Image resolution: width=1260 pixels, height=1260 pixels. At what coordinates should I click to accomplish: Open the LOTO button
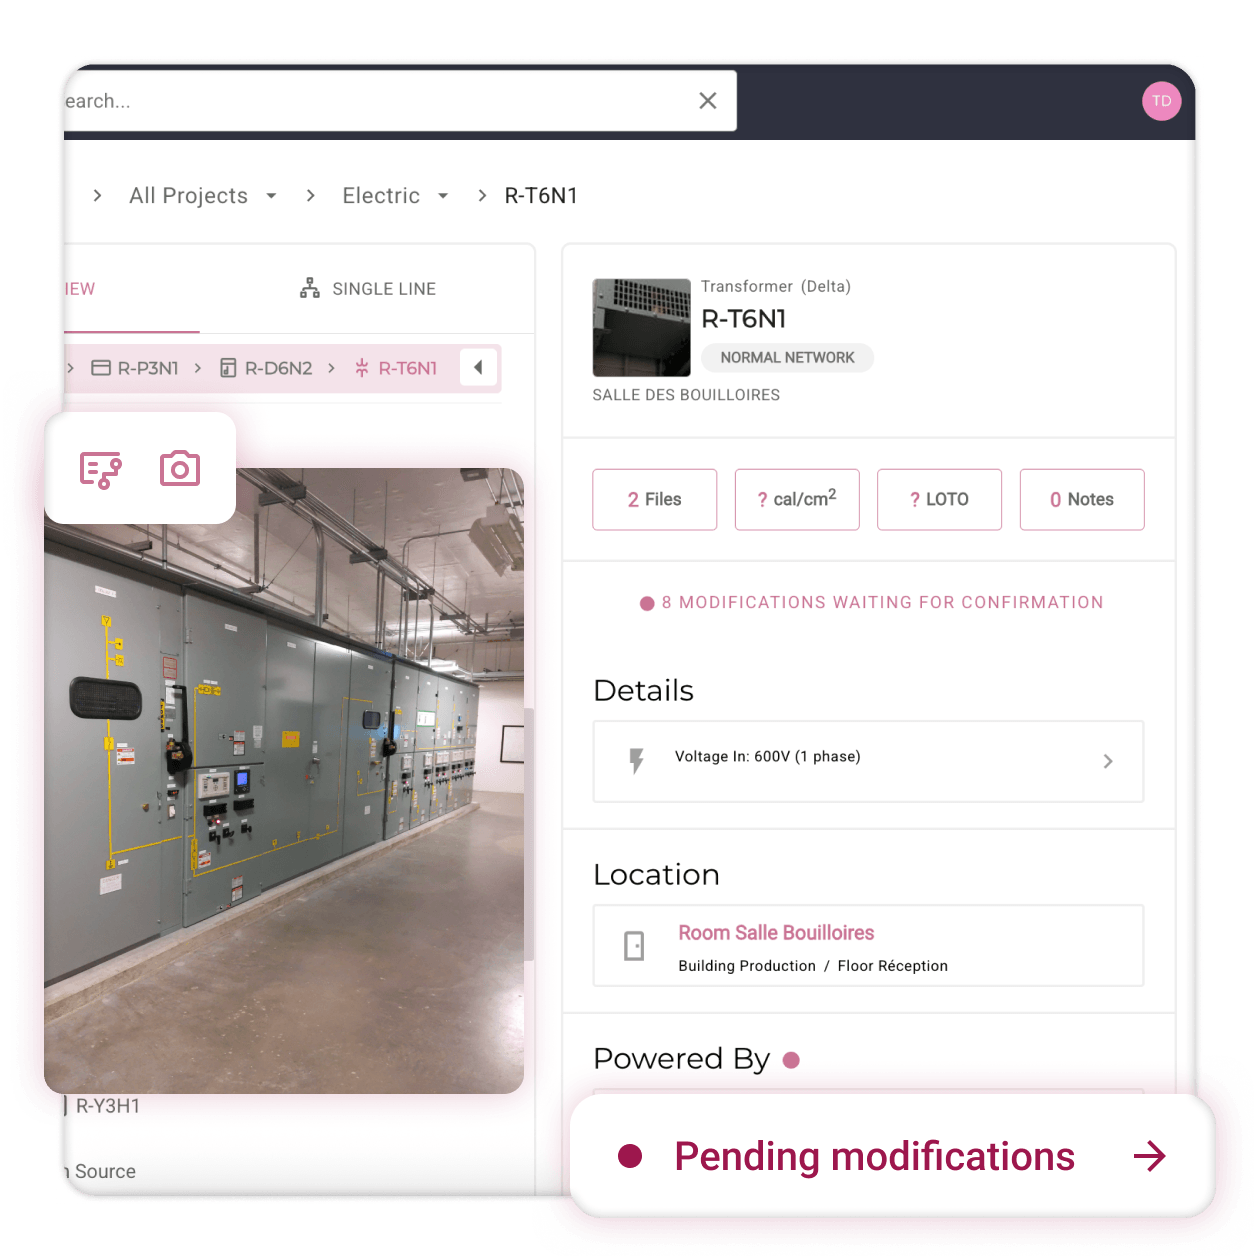939,499
